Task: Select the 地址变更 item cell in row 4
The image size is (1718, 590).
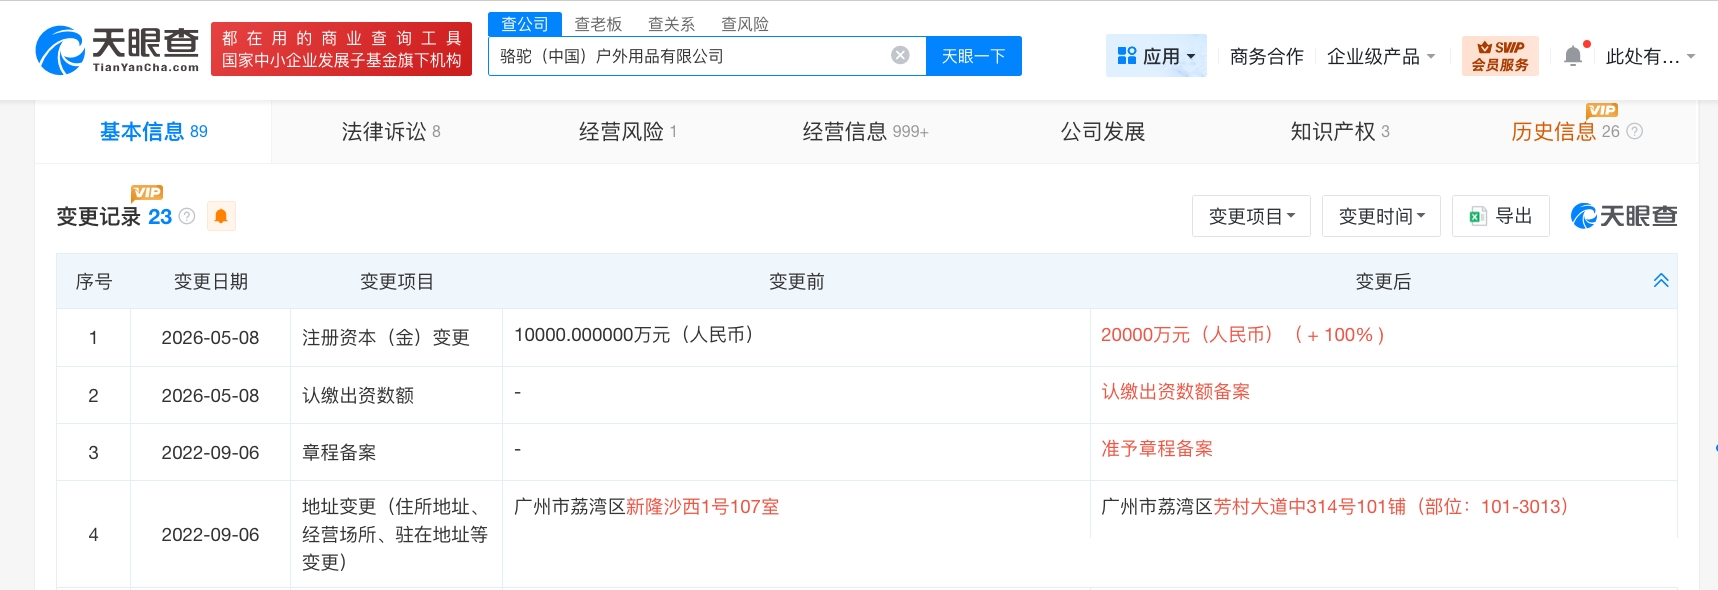Action: [396, 535]
